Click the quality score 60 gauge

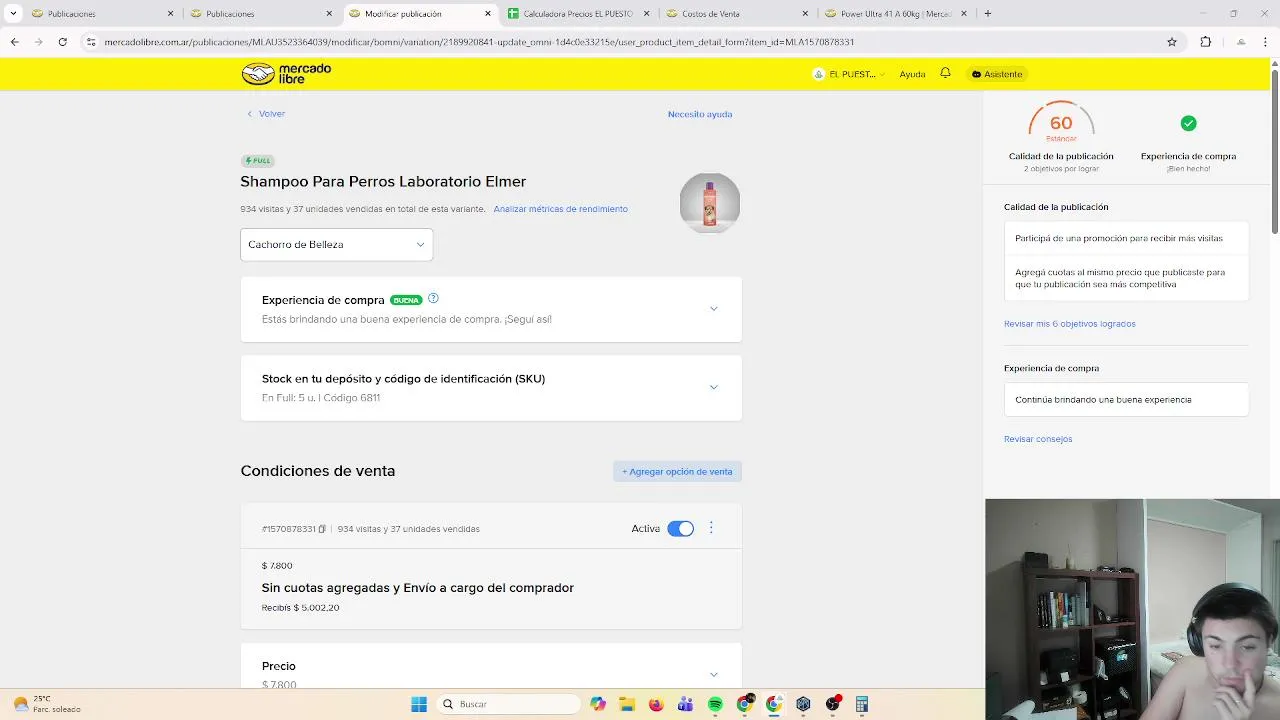[x=1061, y=122]
